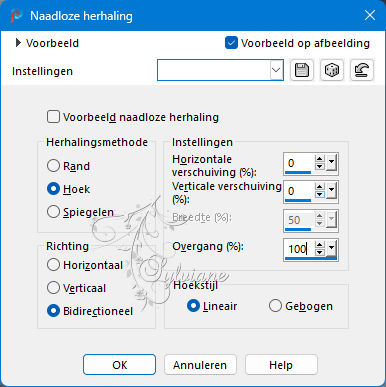Click the Annuleren button
Viewport: 386px width, 387px height.
pyautogui.click(x=200, y=365)
